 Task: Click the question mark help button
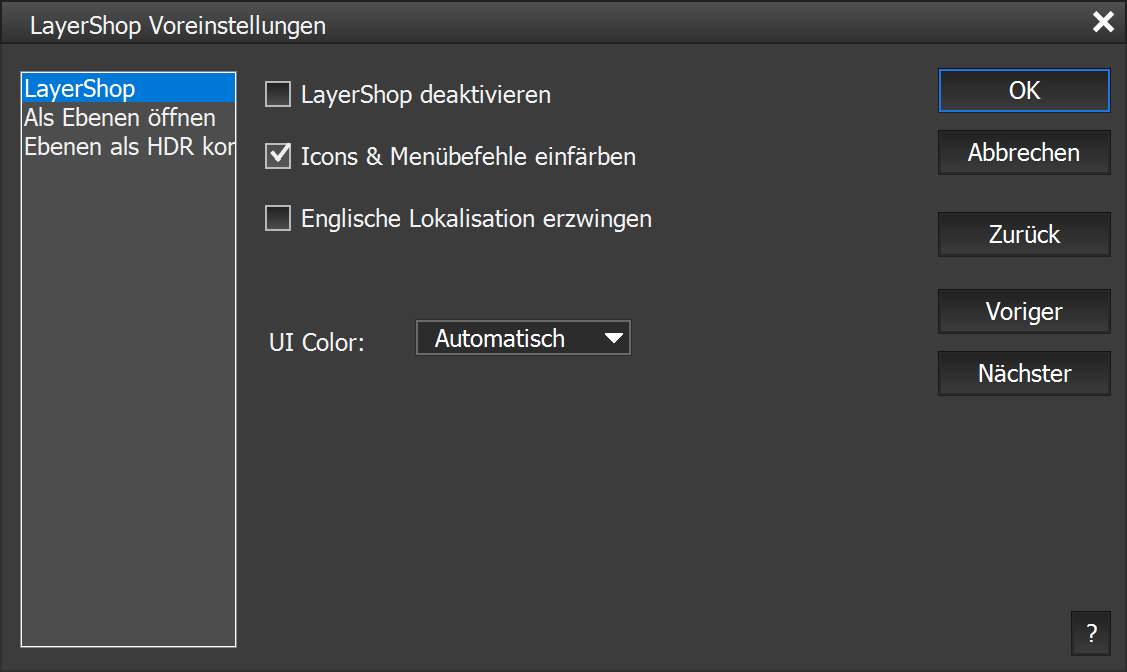click(x=1090, y=632)
